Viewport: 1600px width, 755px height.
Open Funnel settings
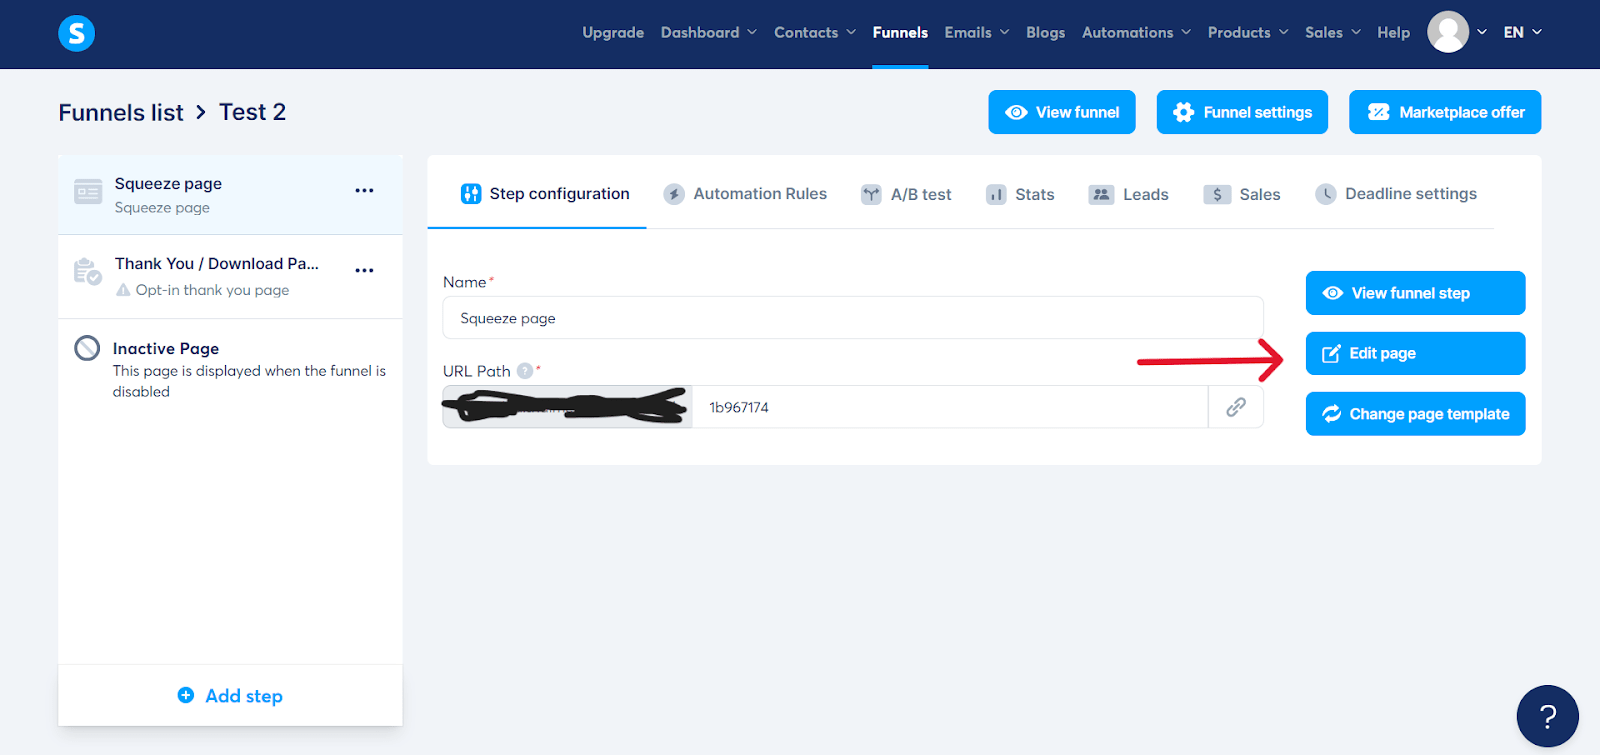pos(1242,112)
